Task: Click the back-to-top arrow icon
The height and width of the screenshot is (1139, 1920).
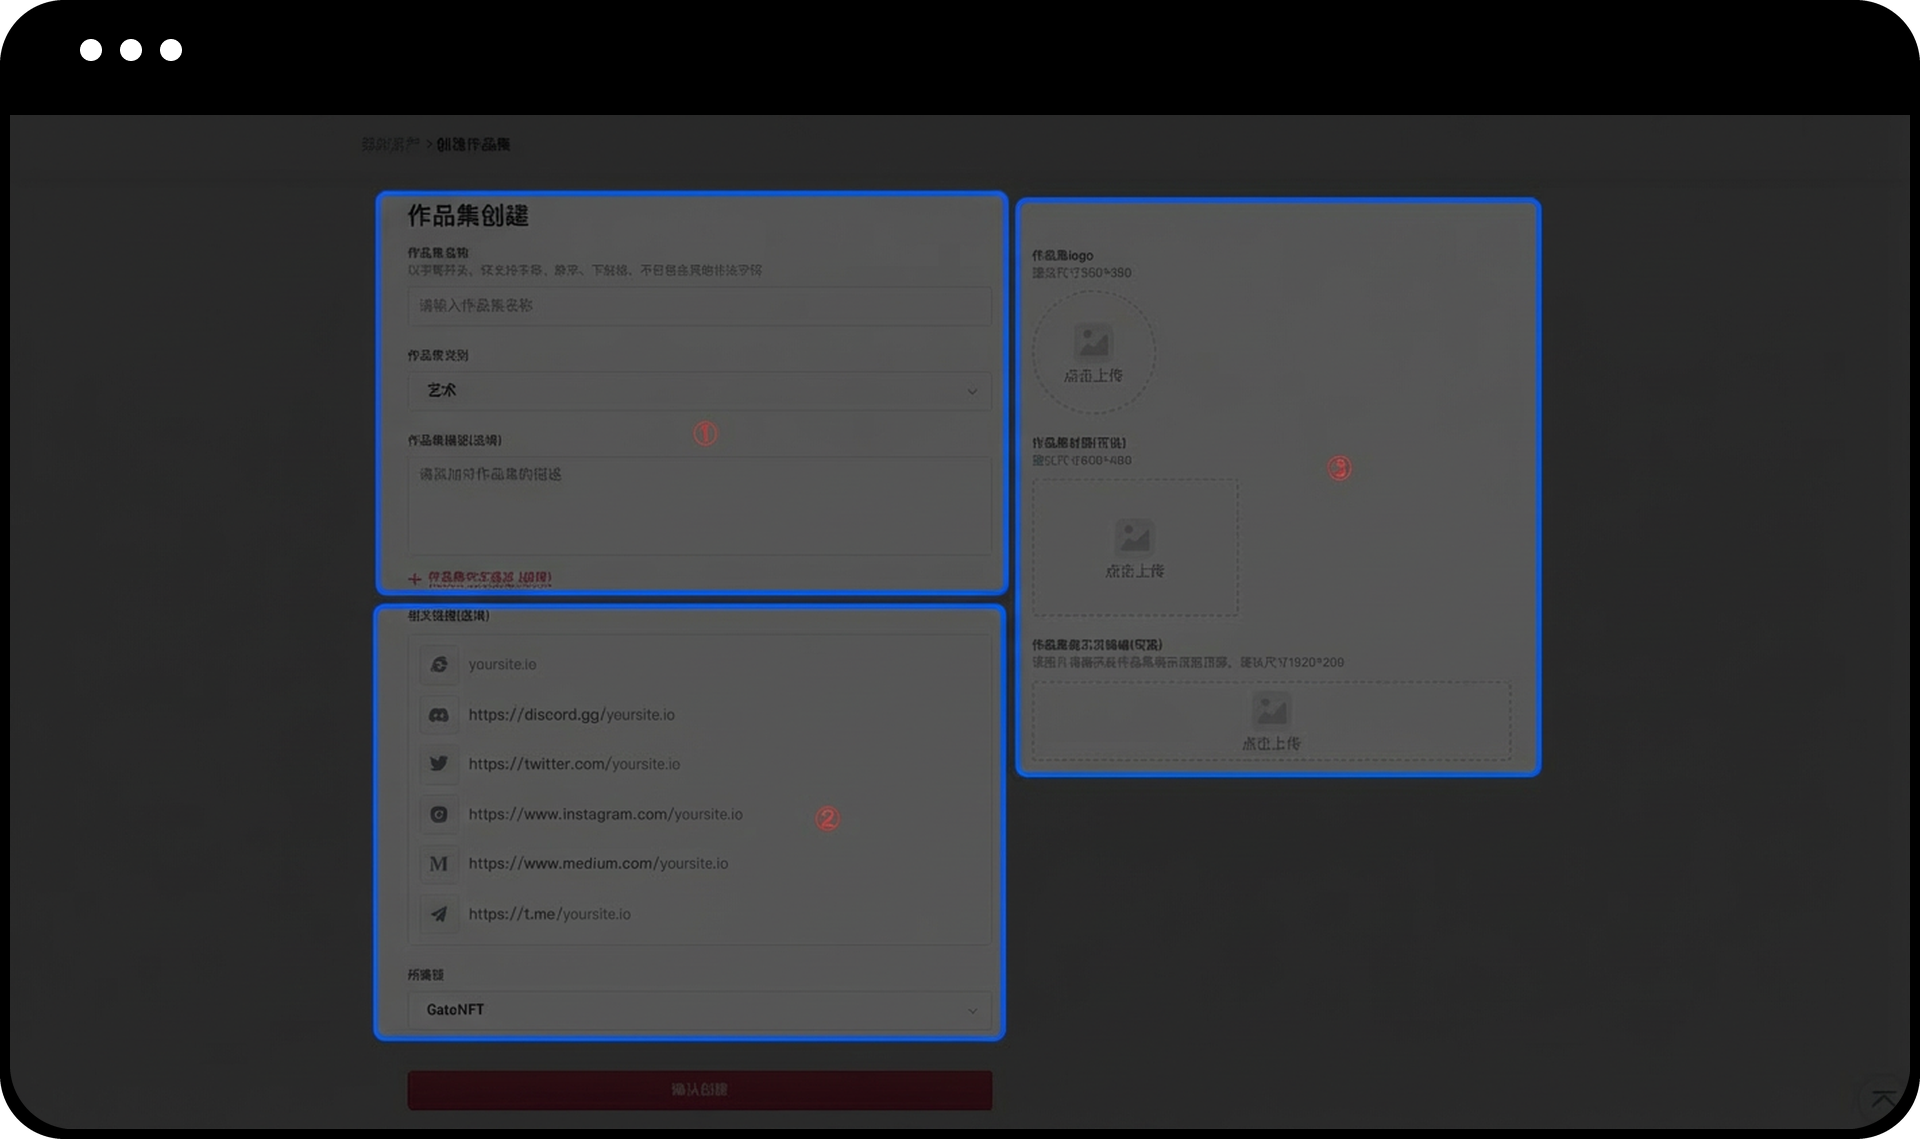Action: click(x=1883, y=1099)
